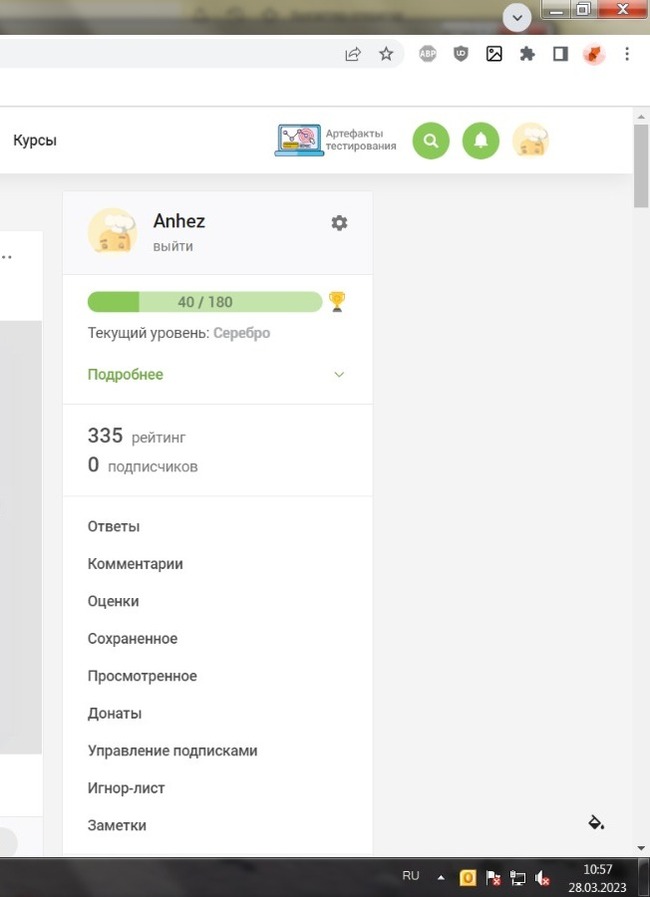Image resolution: width=650 pixels, height=897 pixels.
Task: Open profile settings gear icon
Action: pos(339,223)
